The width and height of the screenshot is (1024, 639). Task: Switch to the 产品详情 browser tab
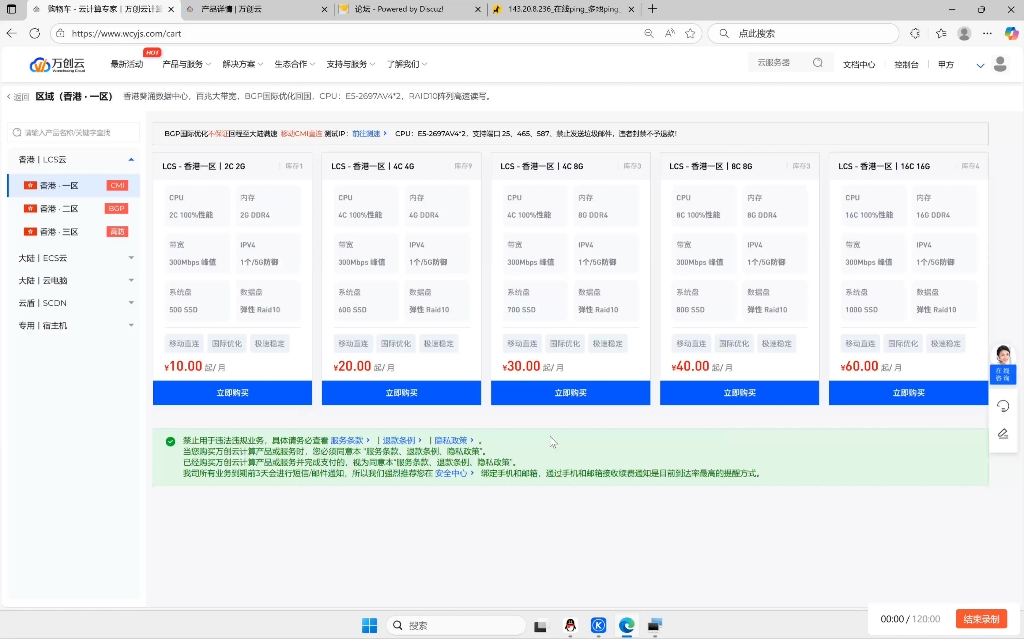pos(255,9)
